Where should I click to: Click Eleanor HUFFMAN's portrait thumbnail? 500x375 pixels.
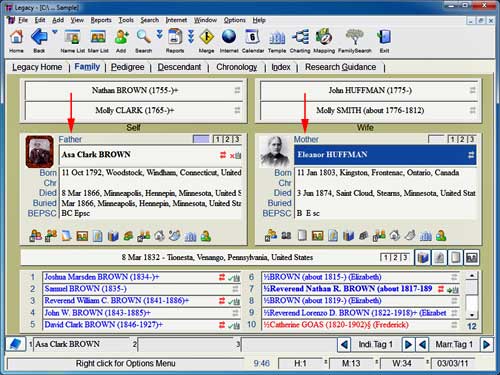(x=275, y=151)
